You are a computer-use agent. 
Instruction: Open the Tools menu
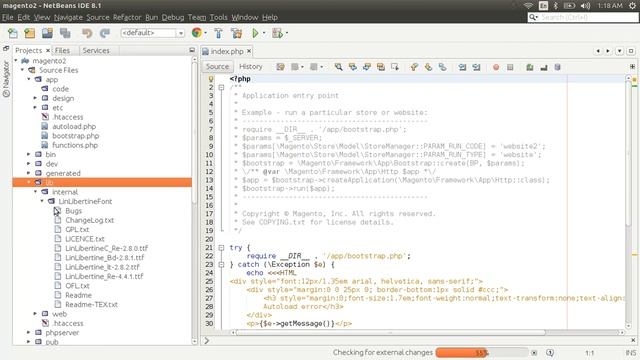(218, 17)
